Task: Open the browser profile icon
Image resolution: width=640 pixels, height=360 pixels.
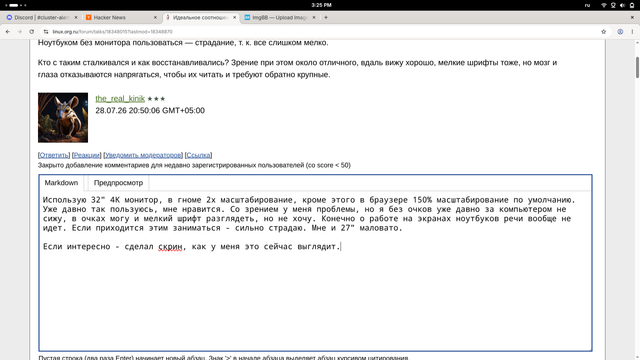Action: [620, 31]
